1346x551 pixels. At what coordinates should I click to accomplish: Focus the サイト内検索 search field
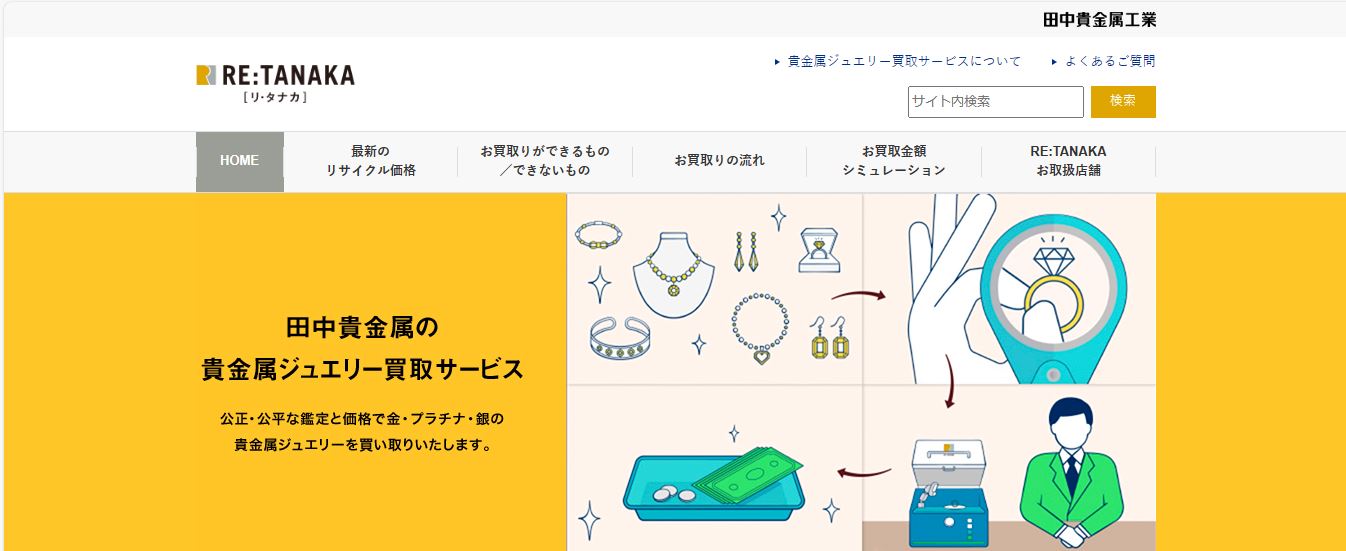(x=996, y=102)
